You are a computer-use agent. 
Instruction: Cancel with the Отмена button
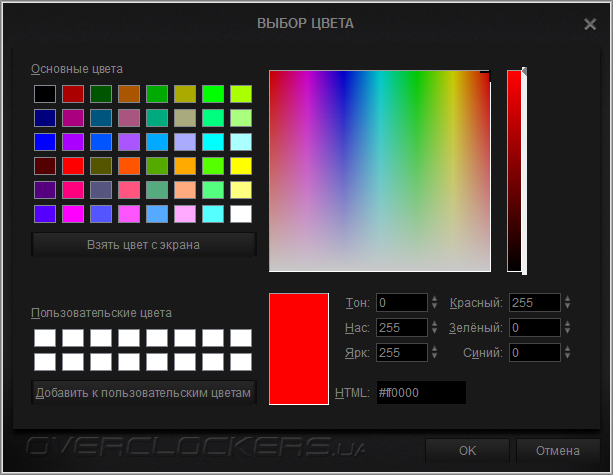pos(558,450)
